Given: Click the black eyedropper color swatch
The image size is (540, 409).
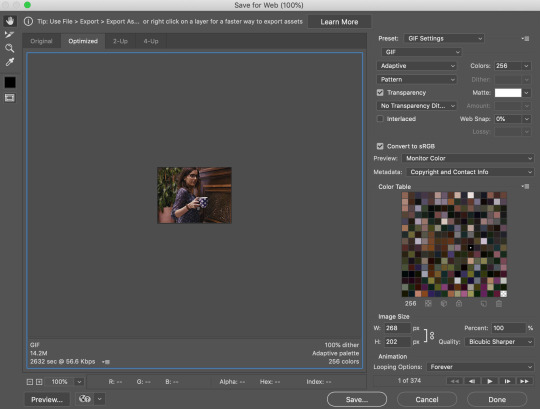Looking at the screenshot, I should (x=10, y=82).
